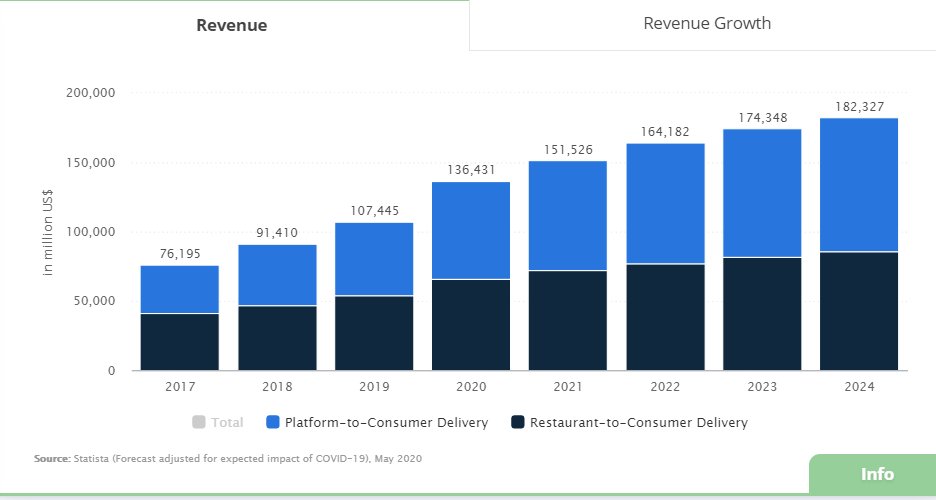The width and height of the screenshot is (936, 500).
Task: Select the 2019 blue Platform-to-Consumer bar segment
Action: pyautogui.click(x=374, y=259)
